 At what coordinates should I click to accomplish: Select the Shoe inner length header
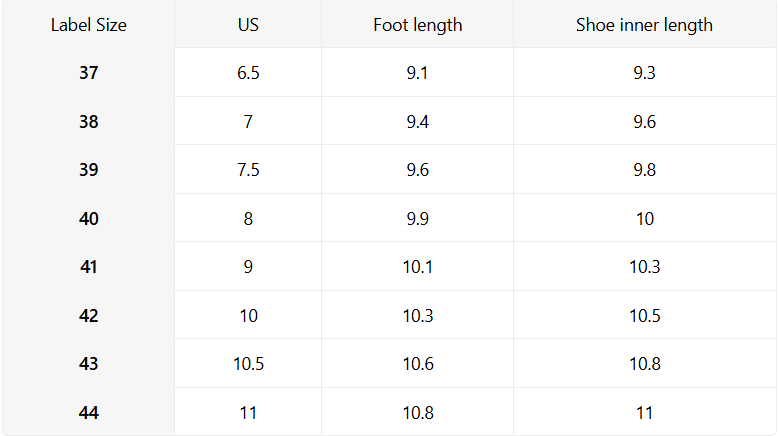[x=644, y=25]
